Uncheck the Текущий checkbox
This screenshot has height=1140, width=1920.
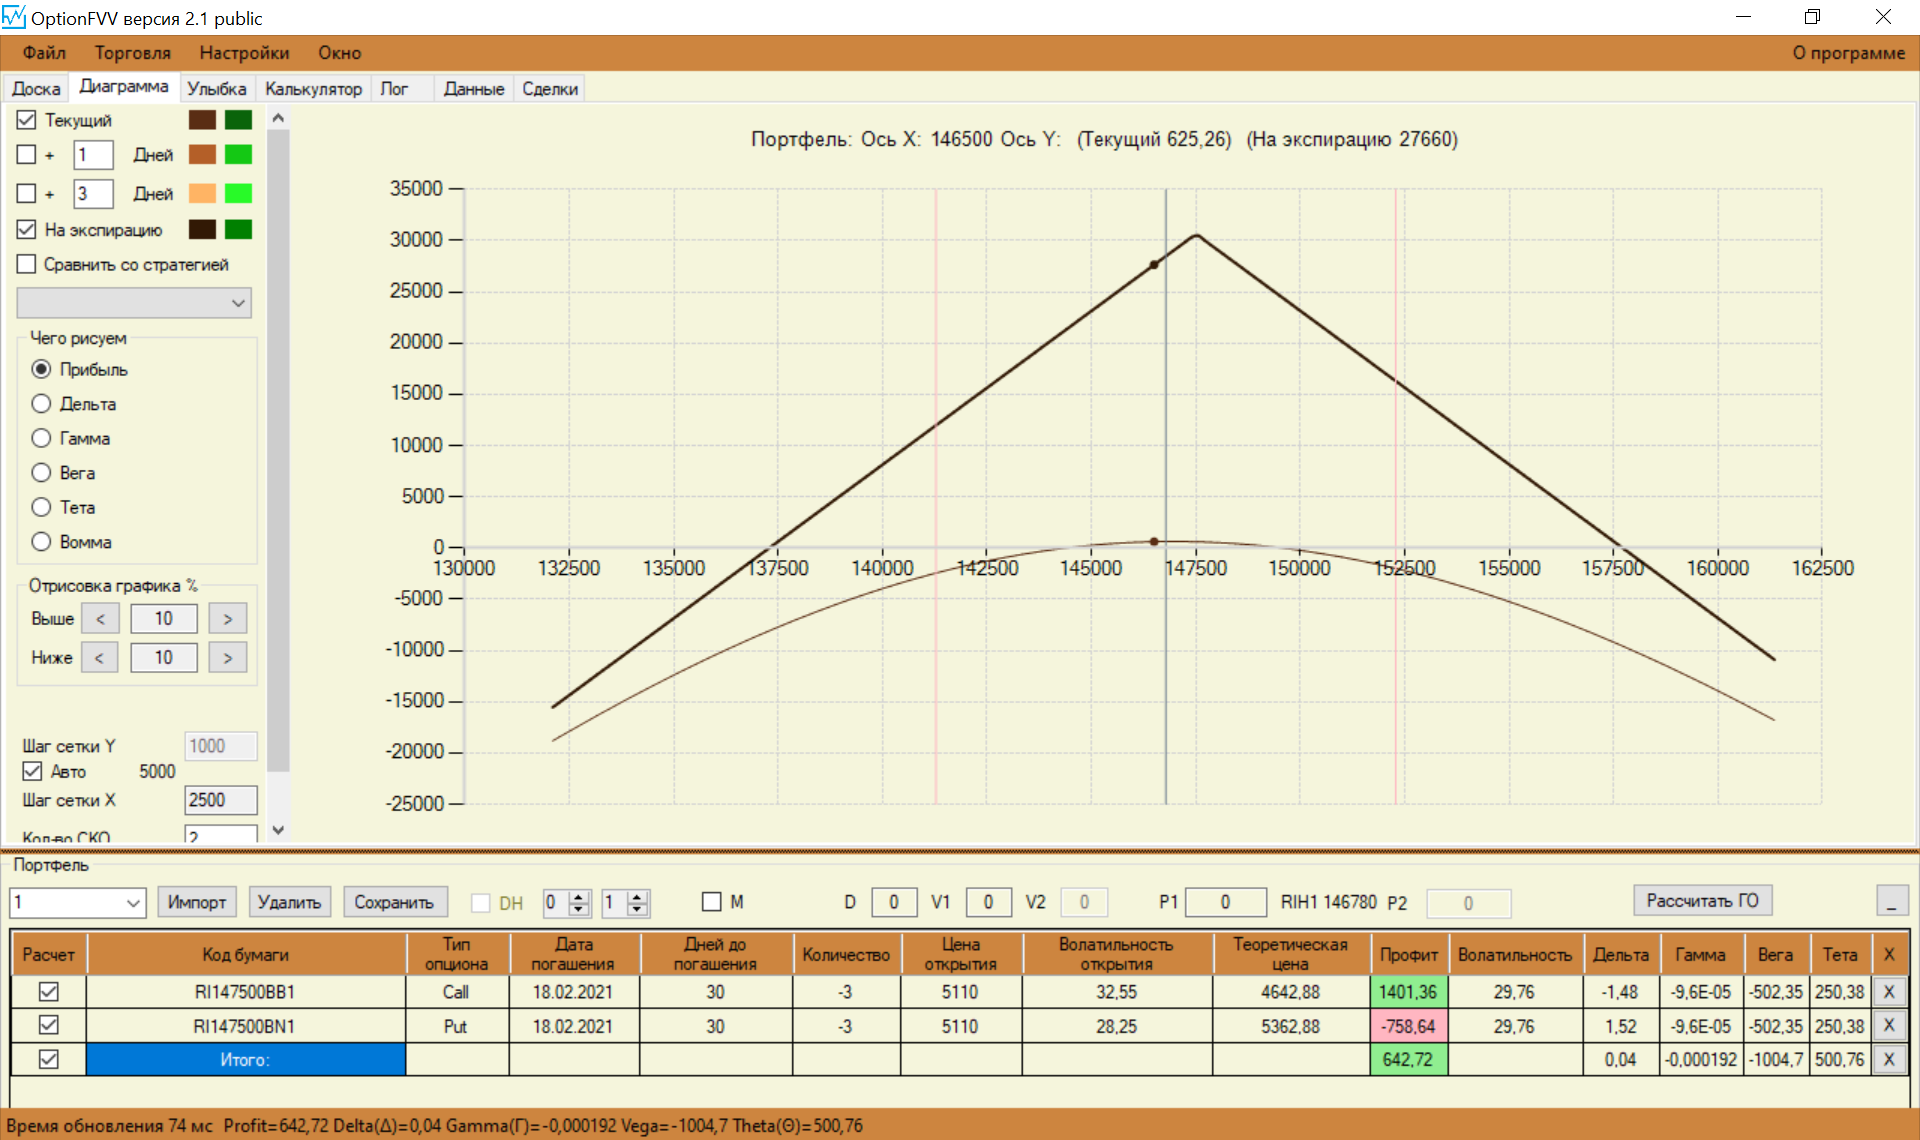27,120
